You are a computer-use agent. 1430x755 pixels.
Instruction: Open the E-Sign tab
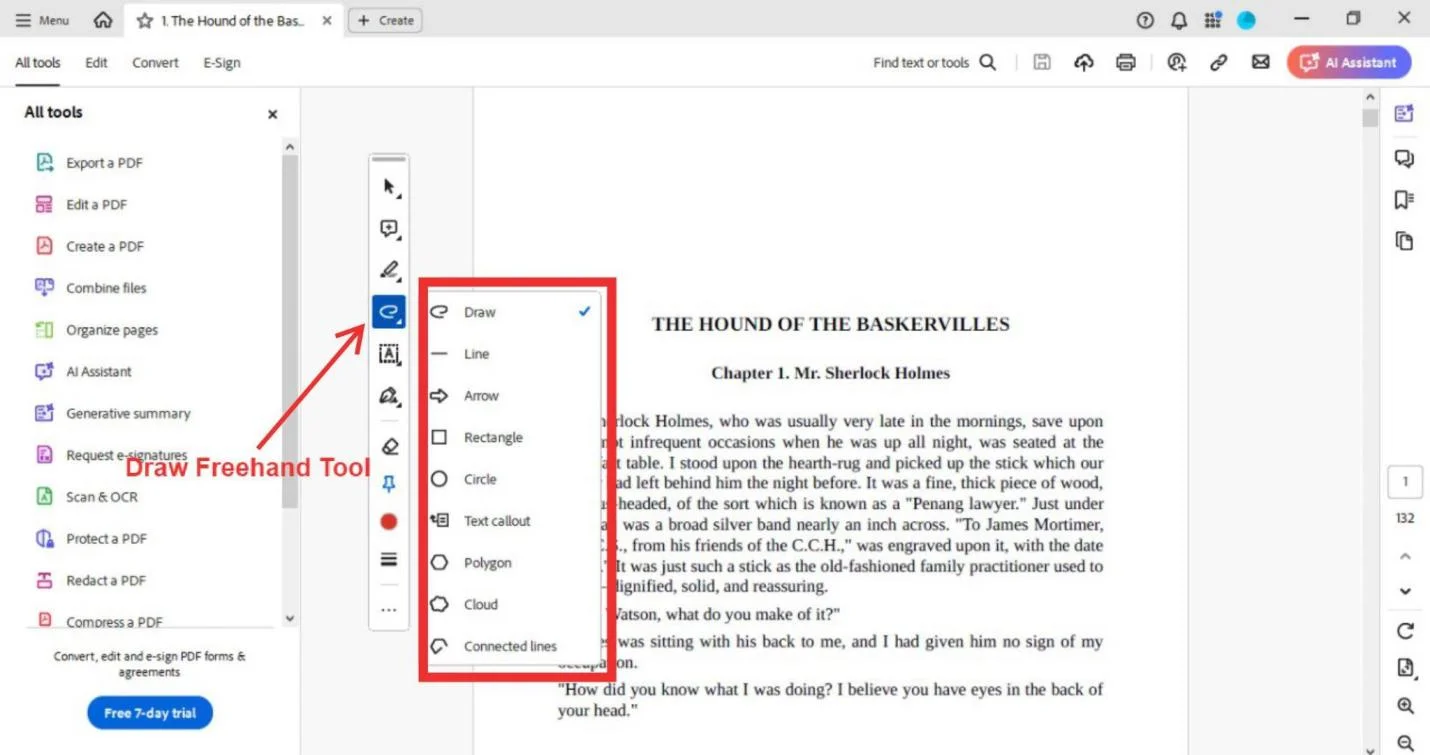coord(222,62)
